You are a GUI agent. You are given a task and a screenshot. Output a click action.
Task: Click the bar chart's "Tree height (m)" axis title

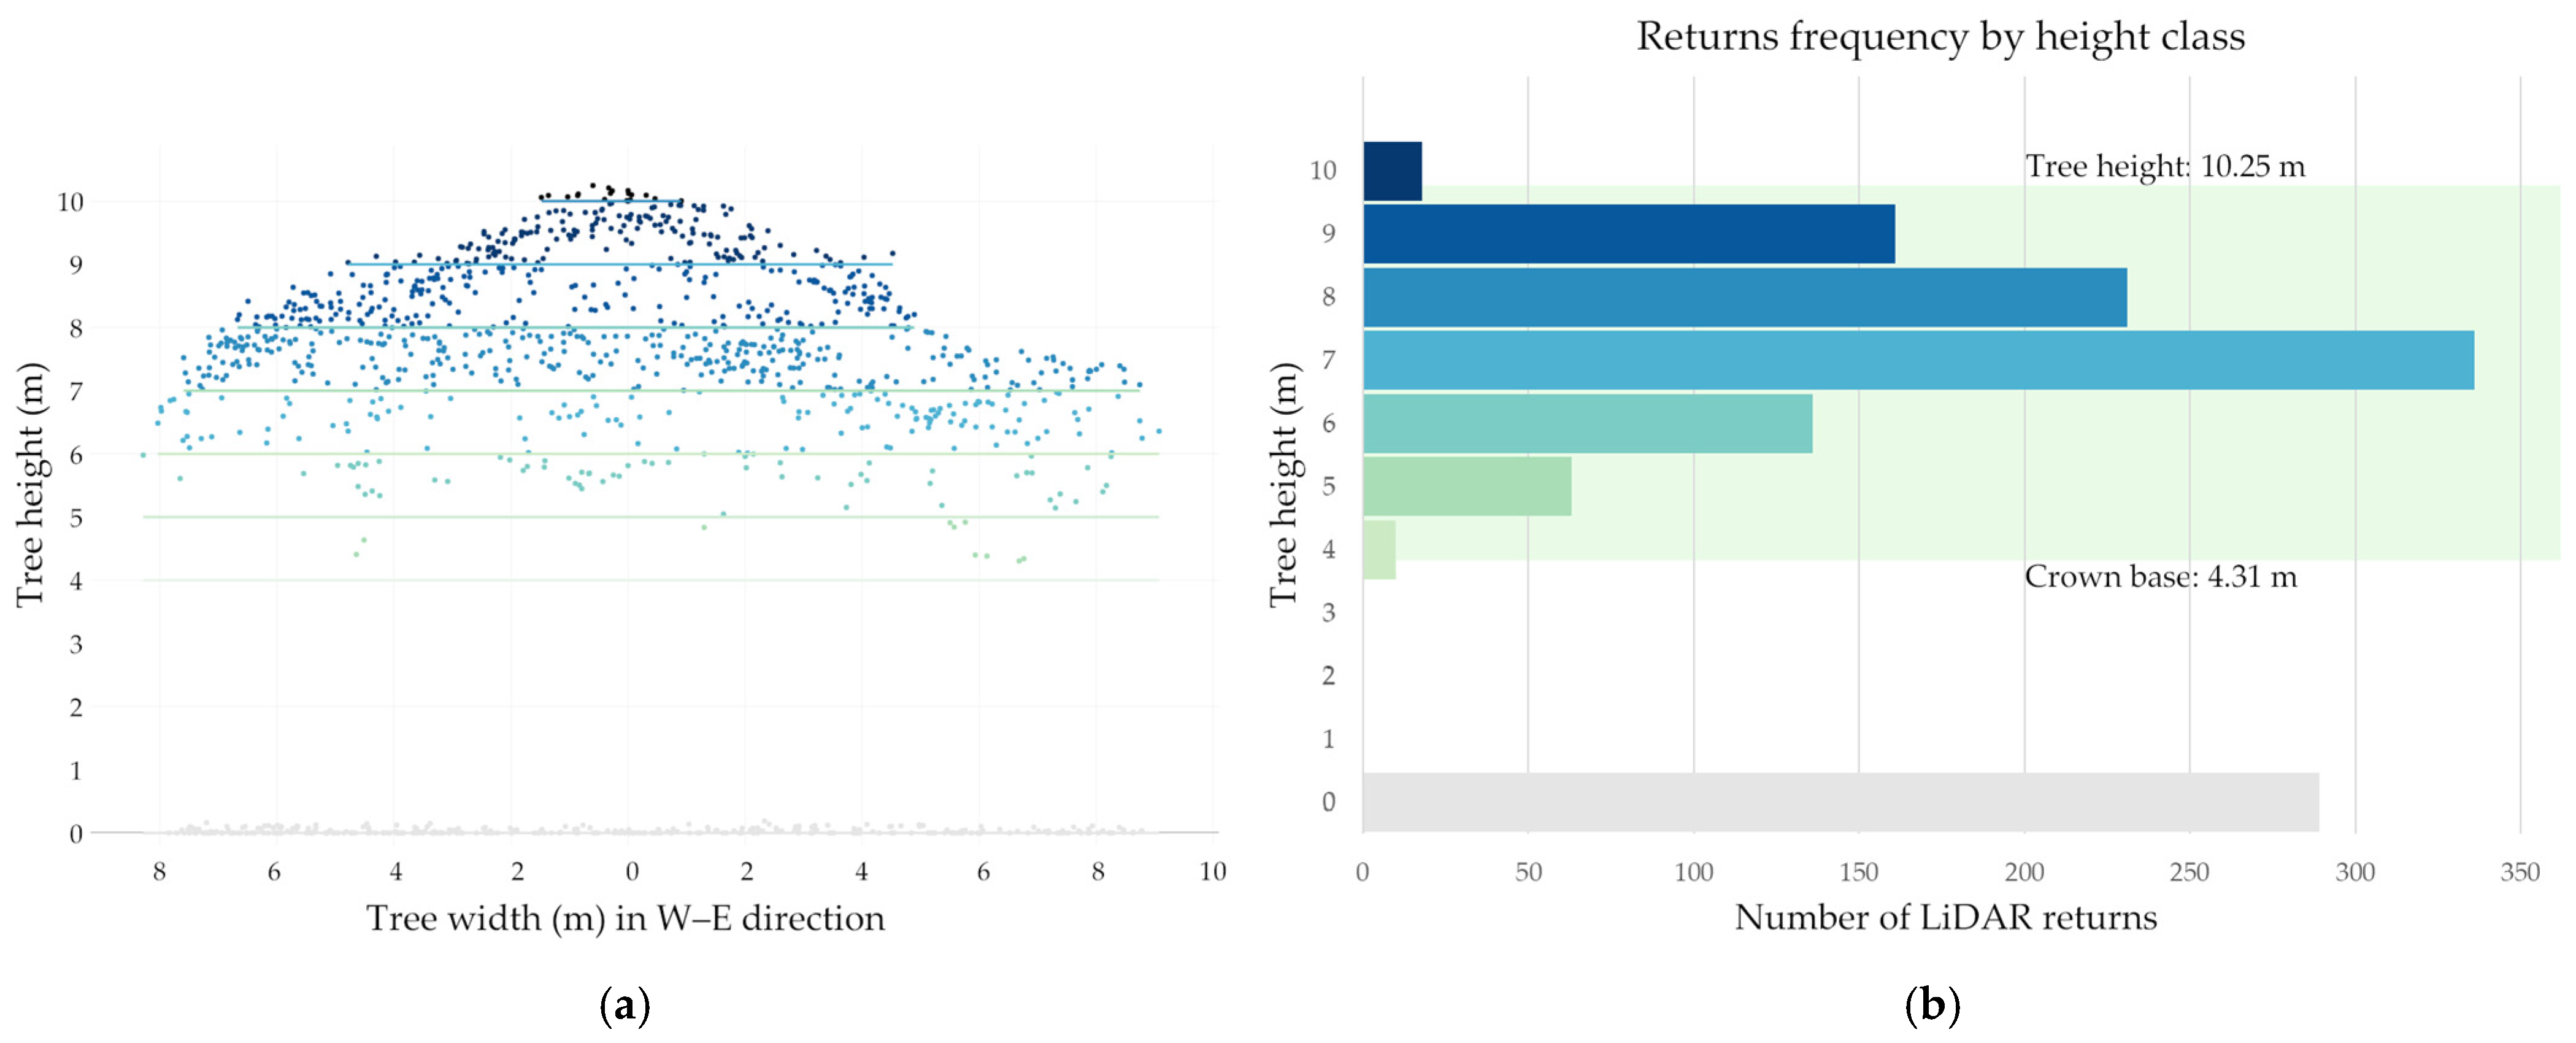1283,484
